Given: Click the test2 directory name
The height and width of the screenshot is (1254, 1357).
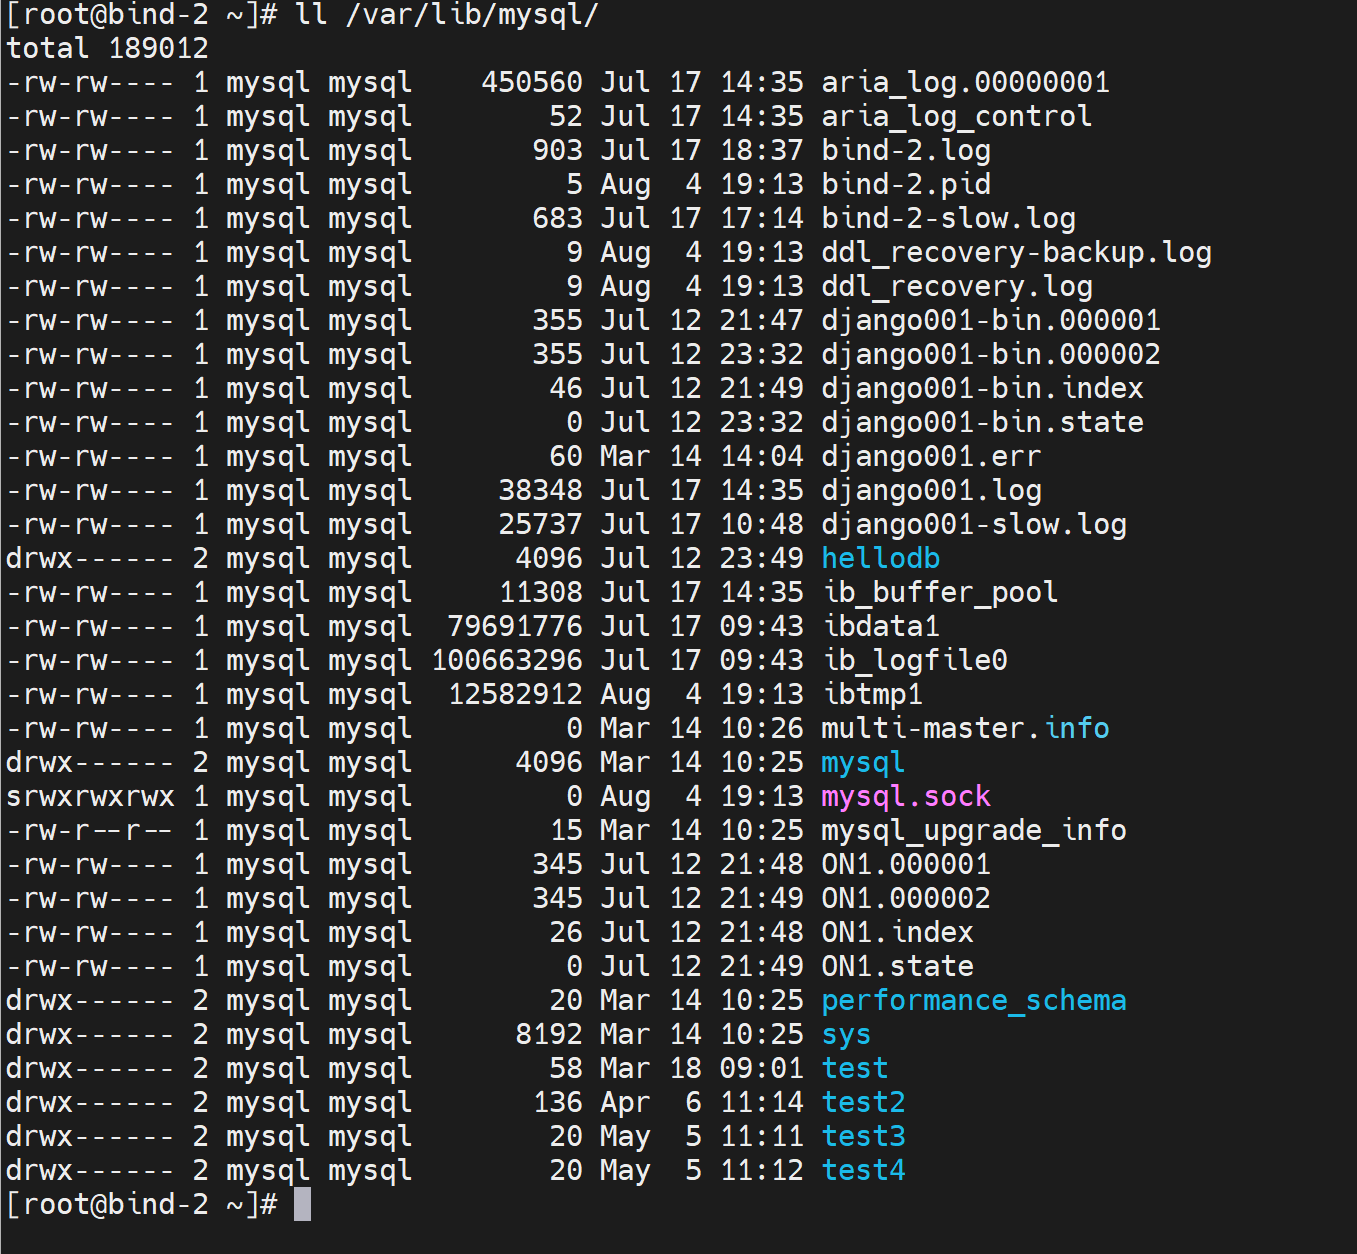Looking at the screenshot, I should click(x=863, y=1103).
